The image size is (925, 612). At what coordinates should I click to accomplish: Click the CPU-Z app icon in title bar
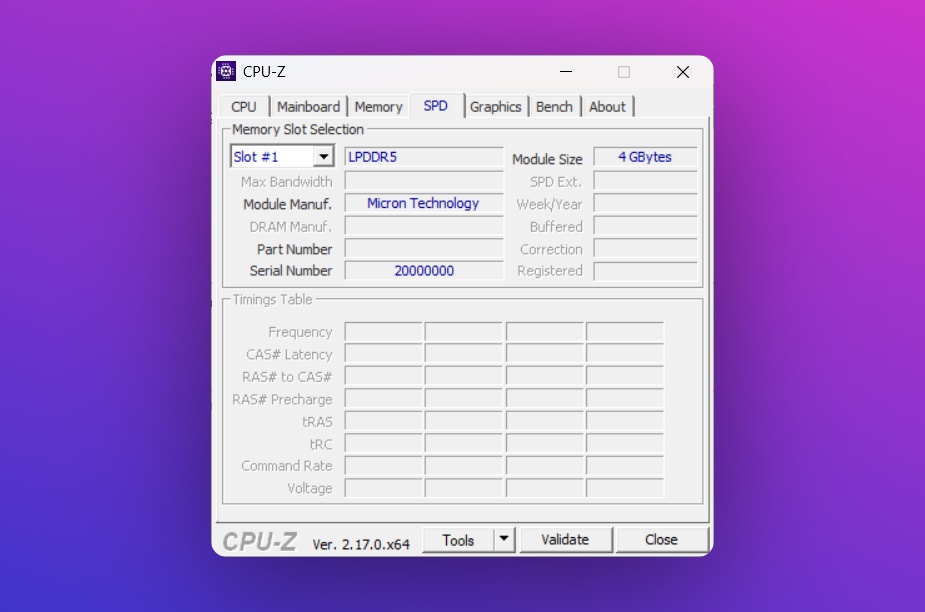click(x=226, y=71)
